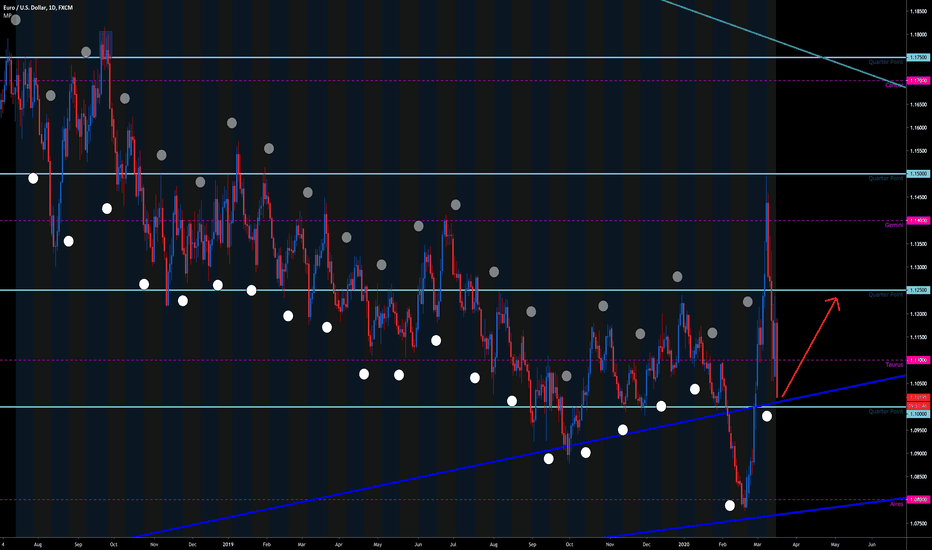Click the pink 1.08000 price label
Image resolution: width=932 pixels, height=550 pixels.
[918, 499]
